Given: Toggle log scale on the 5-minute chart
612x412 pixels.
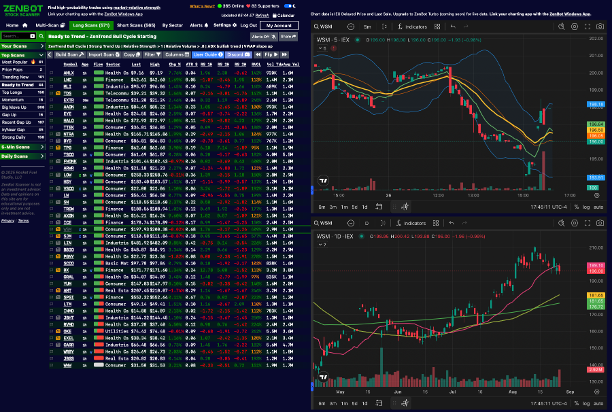Looking at the screenshot, I should [586, 207].
